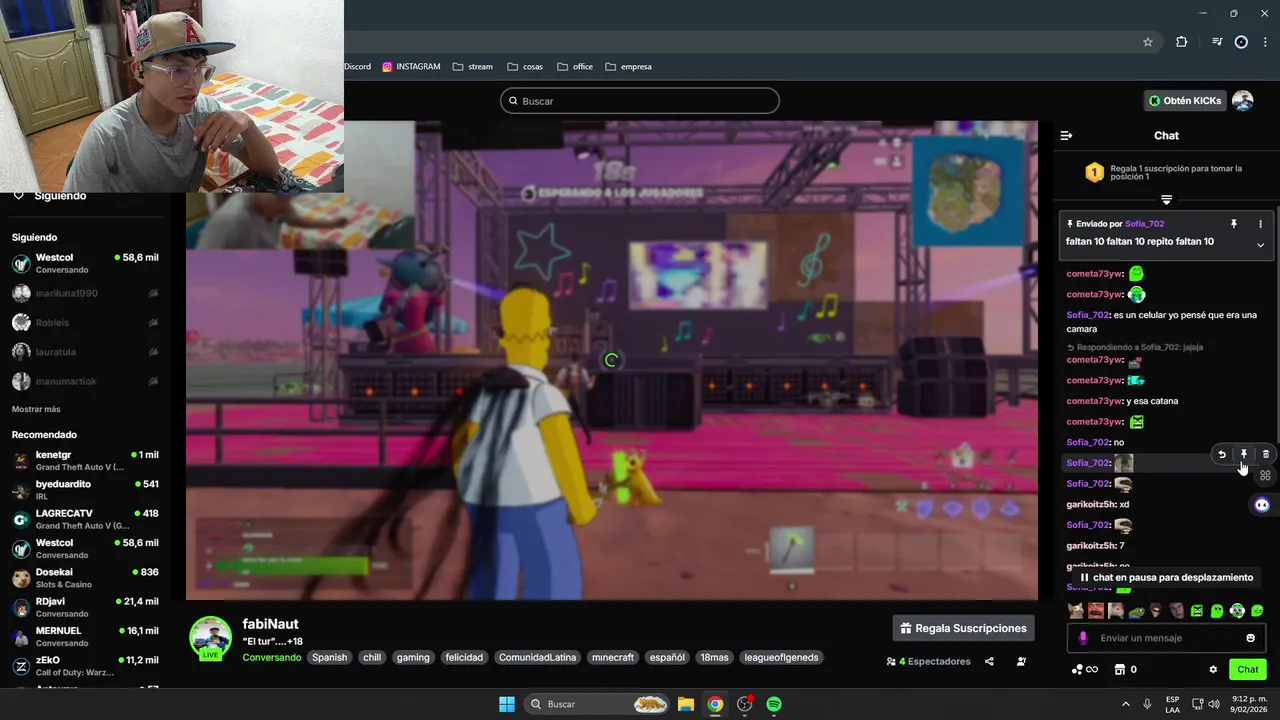Screen dimensions: 1280x720
Task: Open fabiNaut channel name link
Action: 270,624
